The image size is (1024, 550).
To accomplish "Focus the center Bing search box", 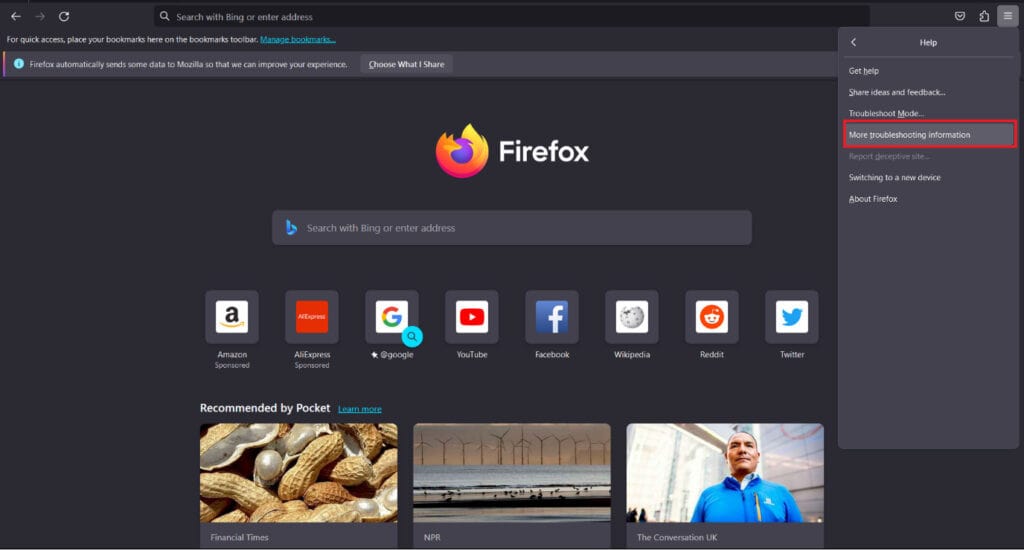I will [512, 228].
